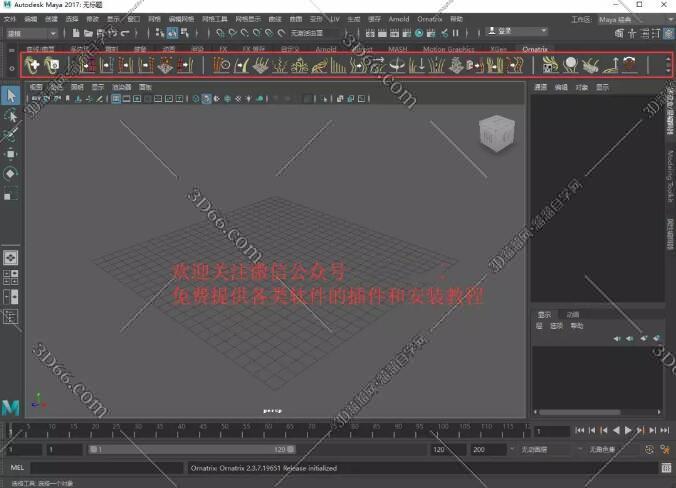
Task: Activate the Lasso select tool
Action: pos(11,115)
